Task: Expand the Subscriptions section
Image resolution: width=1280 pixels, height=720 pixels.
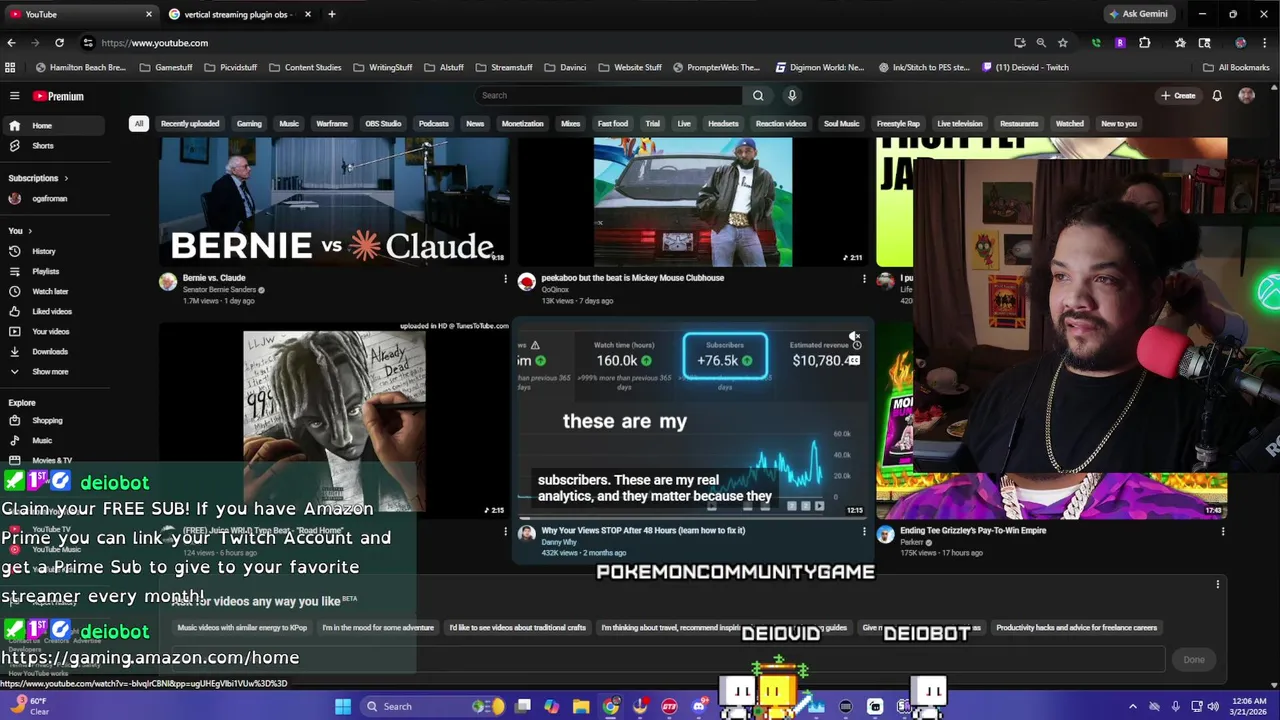Action: tap(38, 178)
